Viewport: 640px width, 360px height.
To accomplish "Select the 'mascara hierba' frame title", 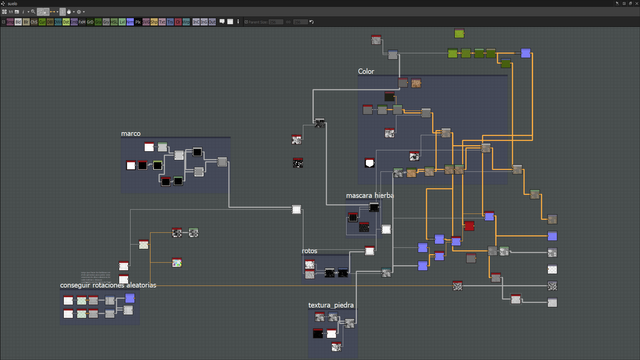I will 370,196.
